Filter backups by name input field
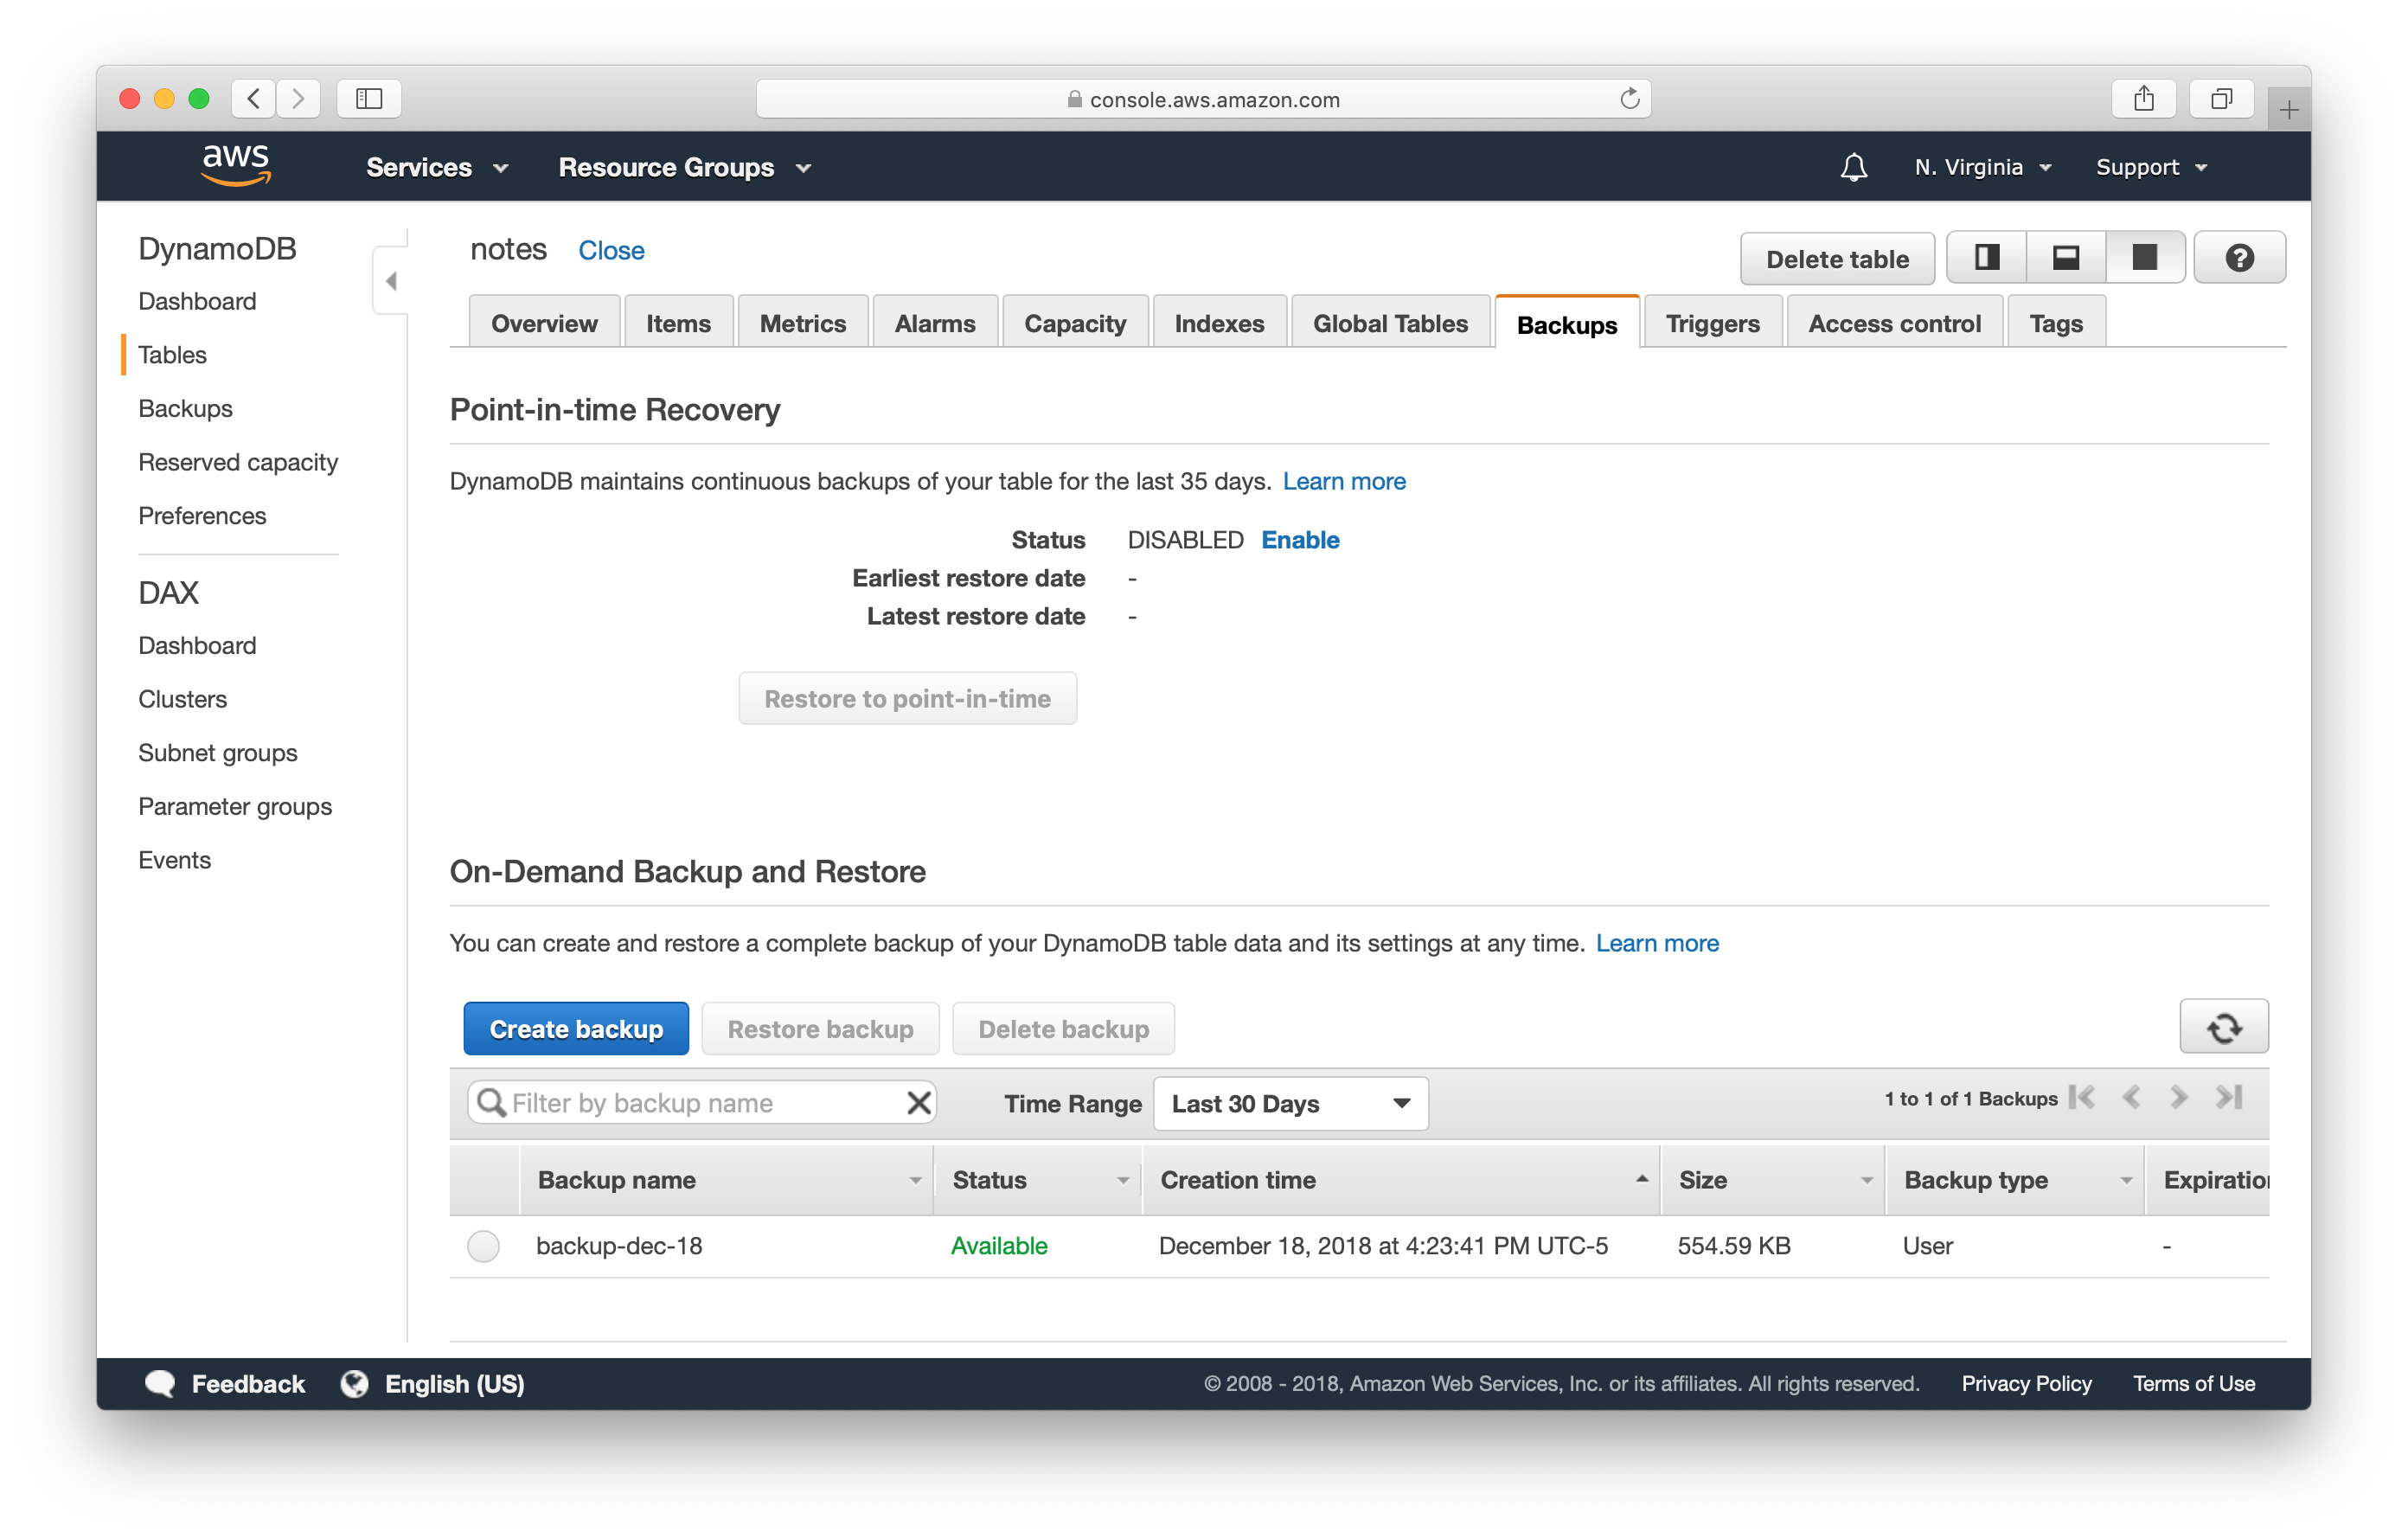This screenshot has height=1538, width=2408. 695,1103
